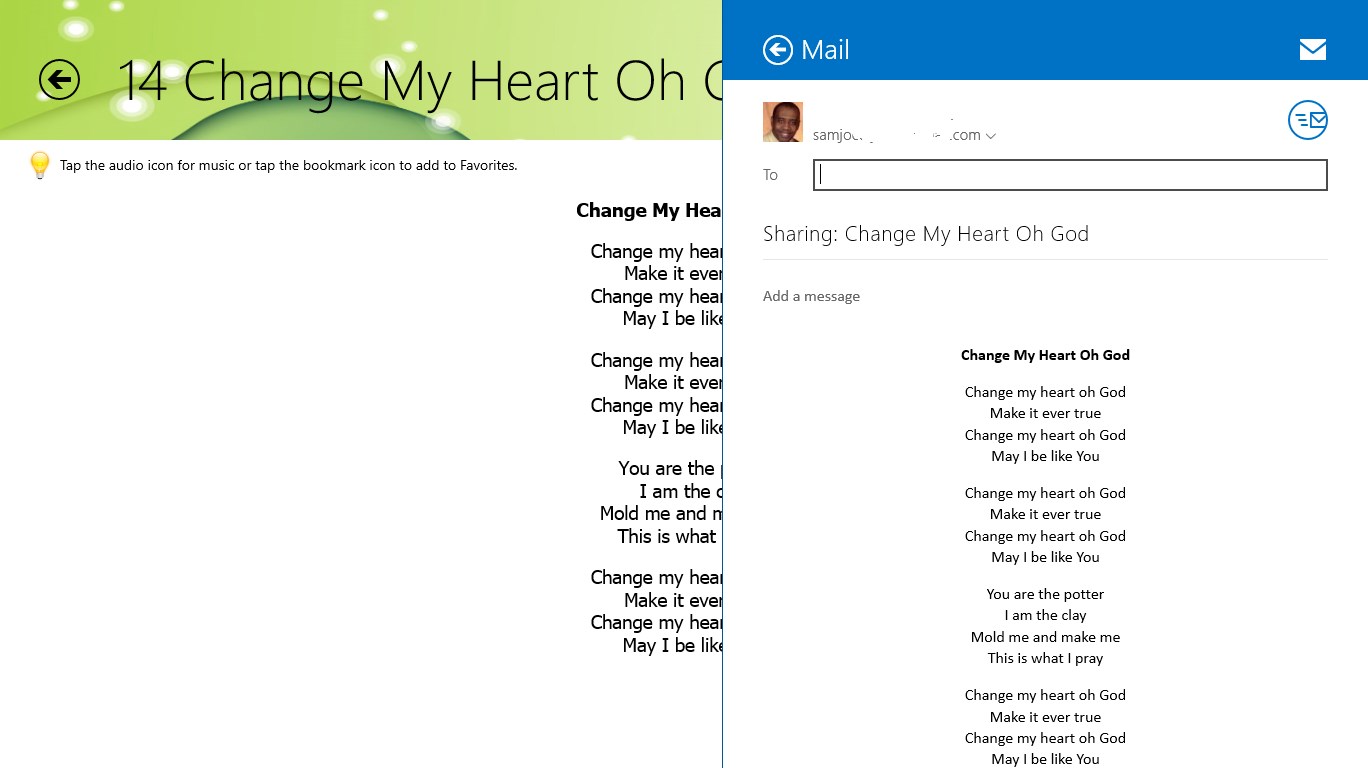Click the sender's profile photo
1368x768 pixels.
pos(782,122)
